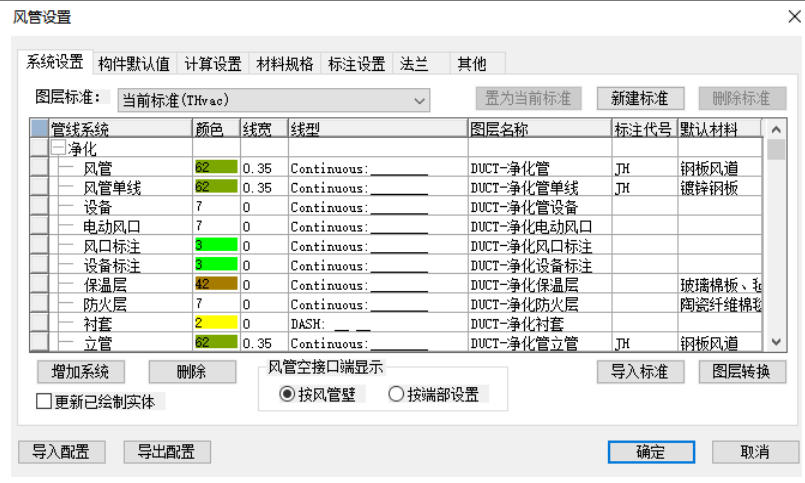805x483 pixels.
Task: Open the 图层标准 dropdown list
Action: (x=274, y=100)
